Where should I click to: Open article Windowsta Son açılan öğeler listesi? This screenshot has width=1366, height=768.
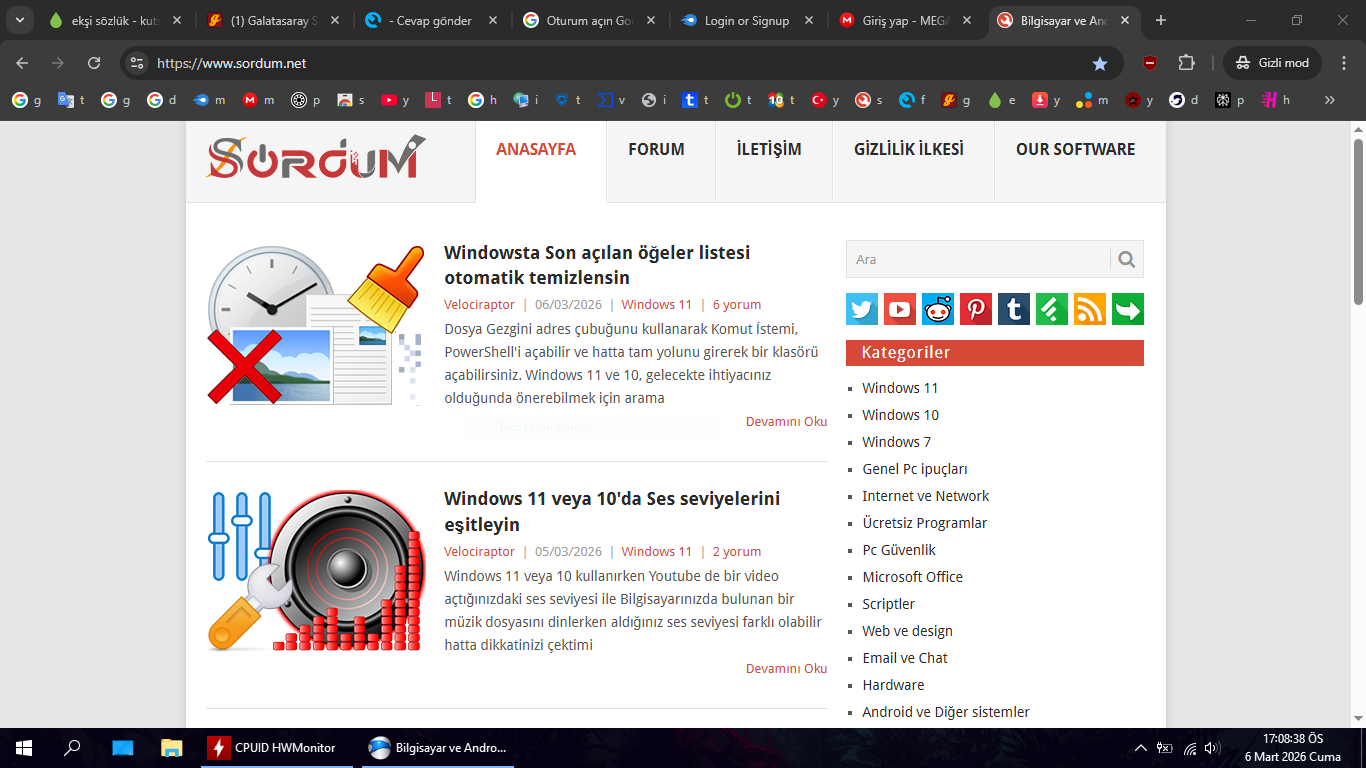[x=597, y=265]
